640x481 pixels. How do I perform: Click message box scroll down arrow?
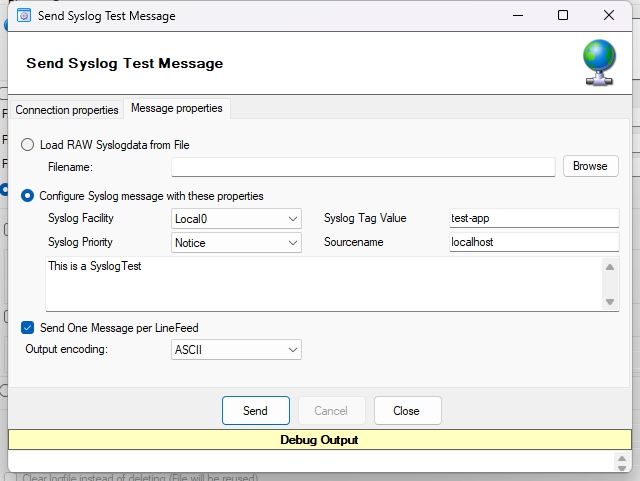coord(610,302)
